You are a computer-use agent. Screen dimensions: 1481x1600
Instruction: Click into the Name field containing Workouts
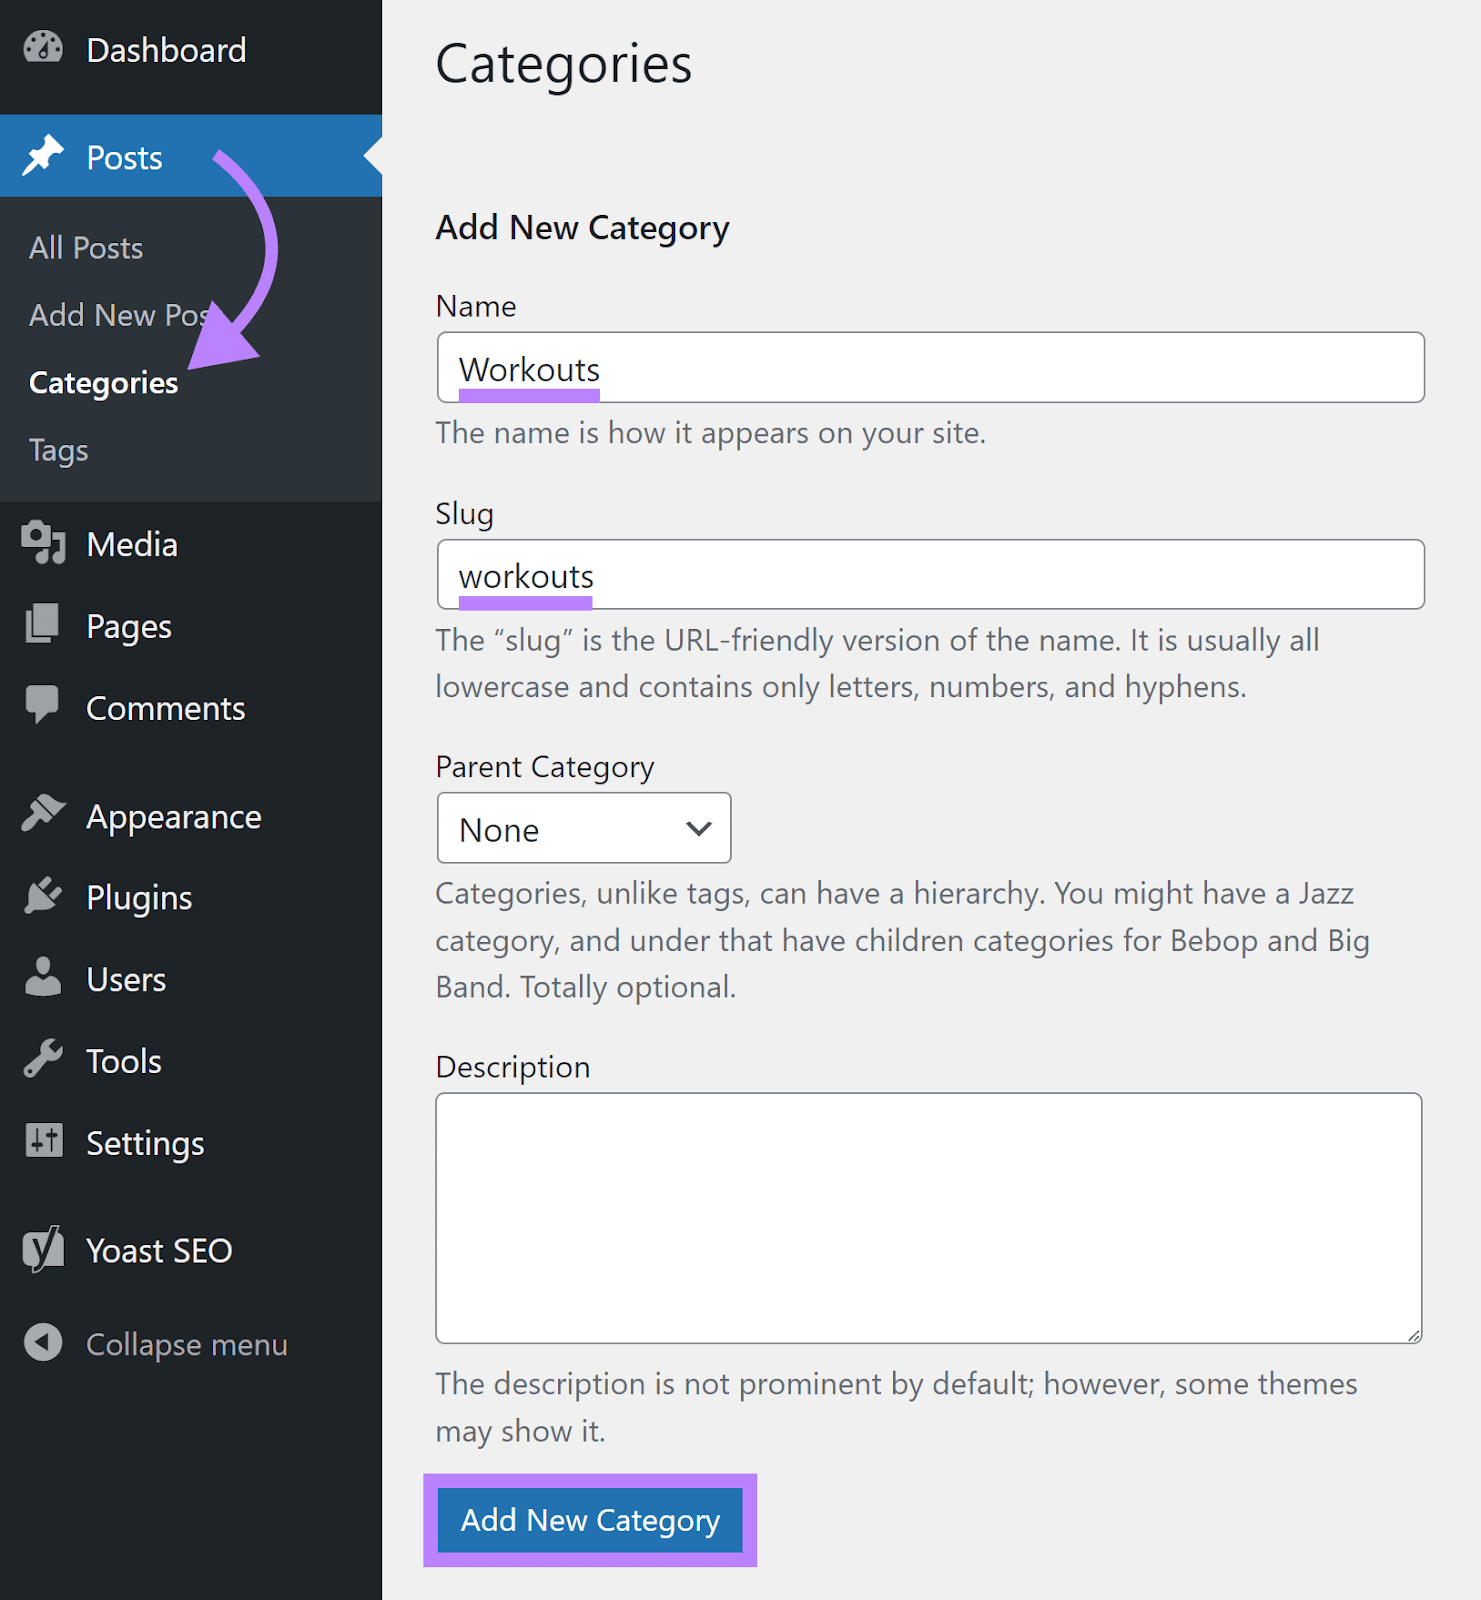(x=930, y=367)
